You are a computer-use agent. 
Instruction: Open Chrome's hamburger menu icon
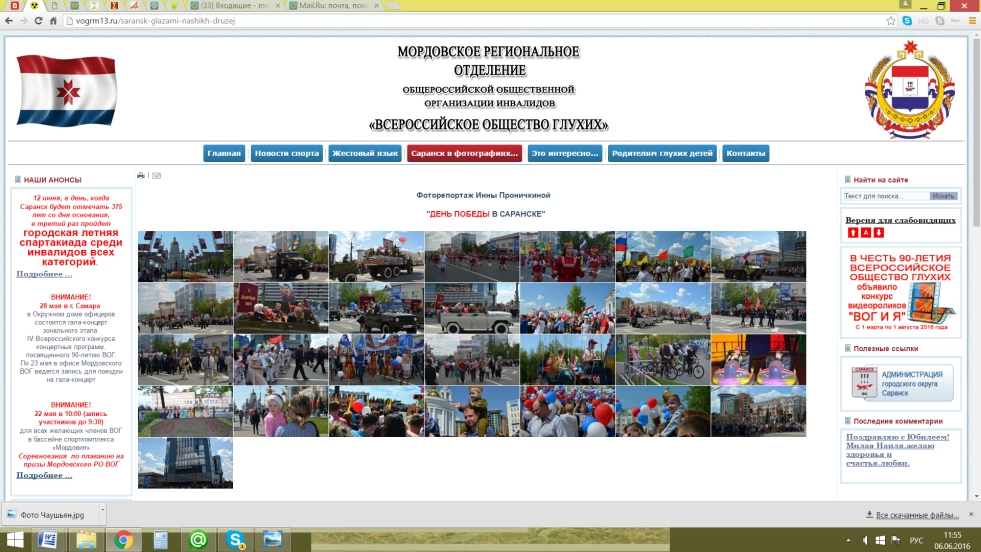(968, 20)
